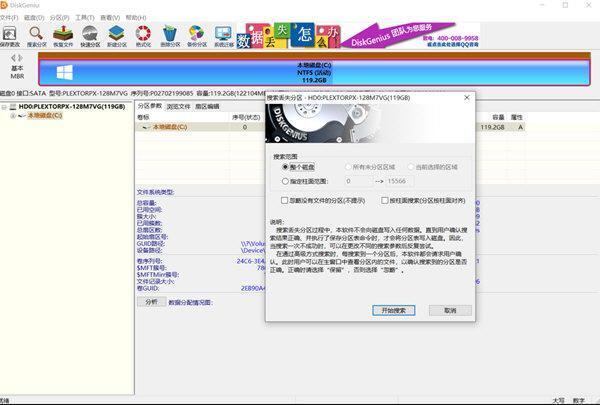Enable the 忽略没有文件的分区 checkbox

pos(286,200)
